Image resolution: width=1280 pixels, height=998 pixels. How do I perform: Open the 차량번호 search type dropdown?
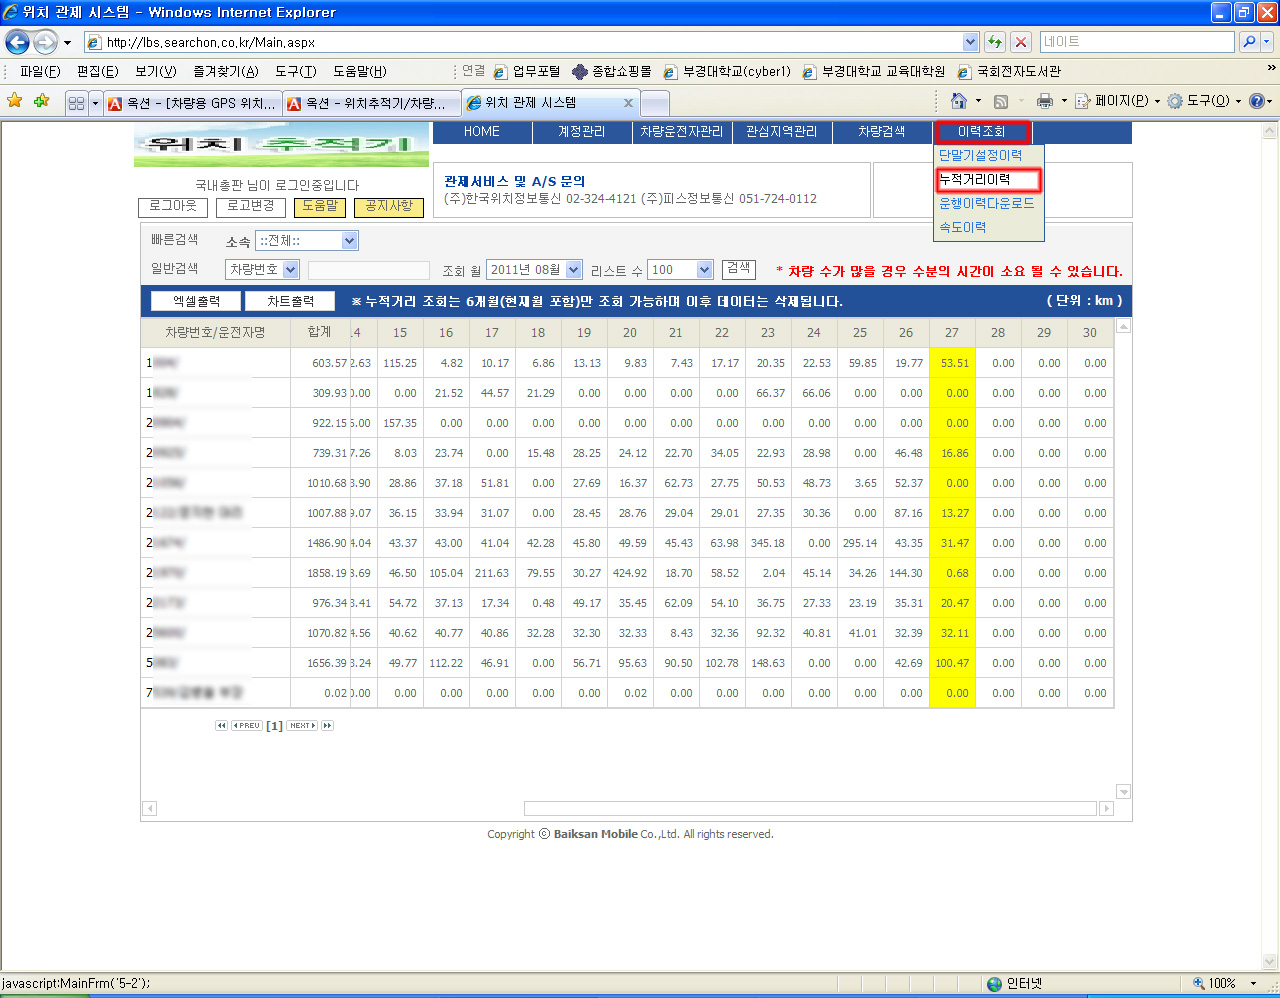(290, 270)
